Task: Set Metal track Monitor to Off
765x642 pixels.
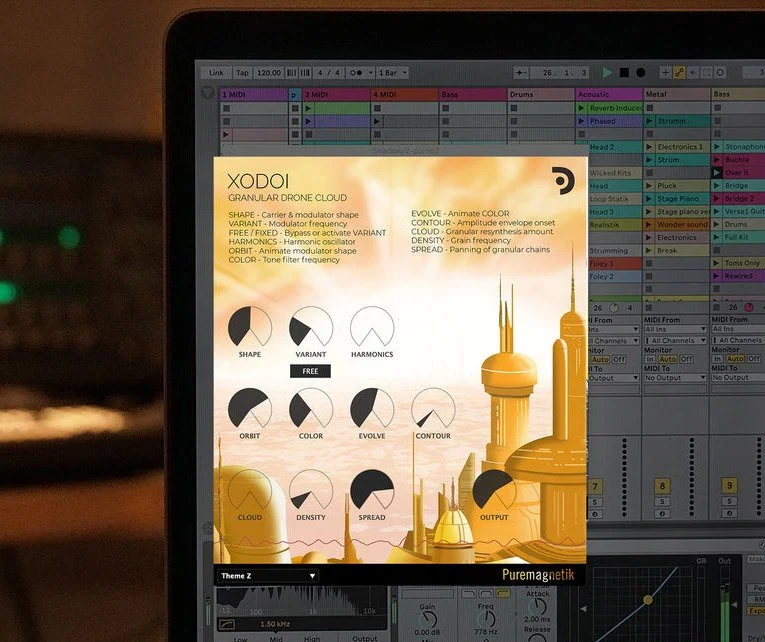Action: coord(687,359)
